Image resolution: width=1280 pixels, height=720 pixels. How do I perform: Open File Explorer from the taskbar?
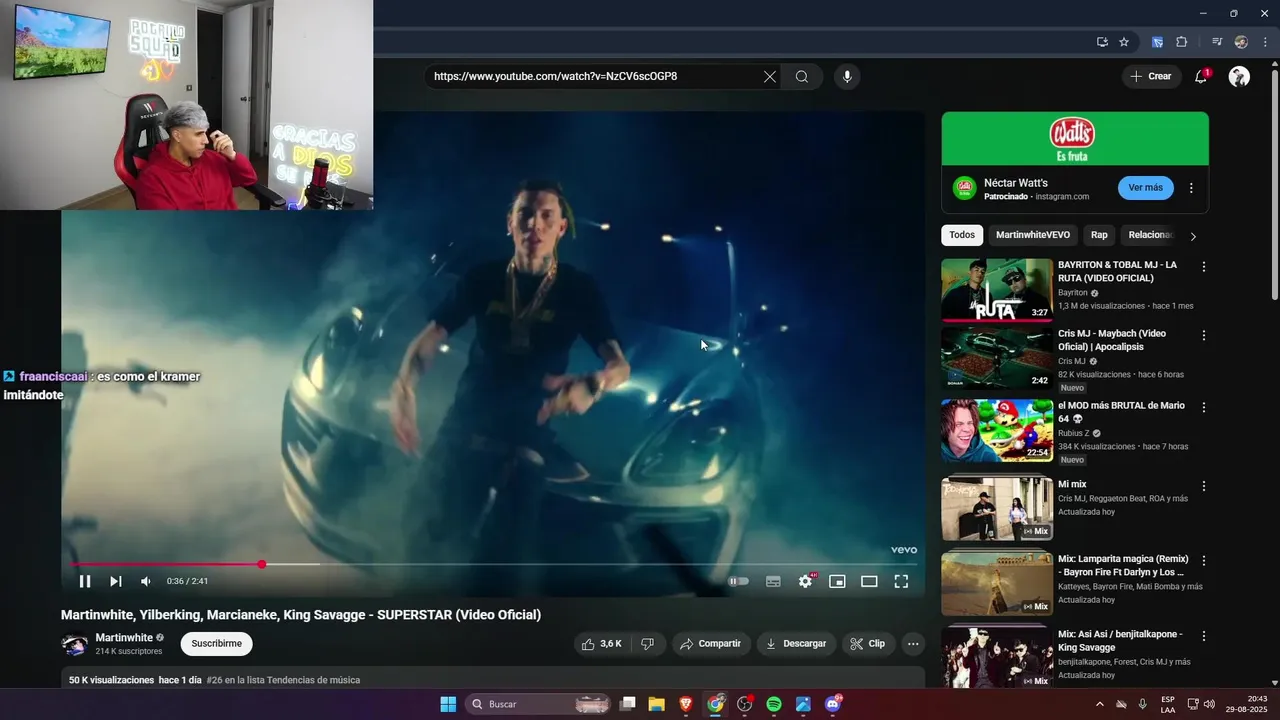point(656,704)
